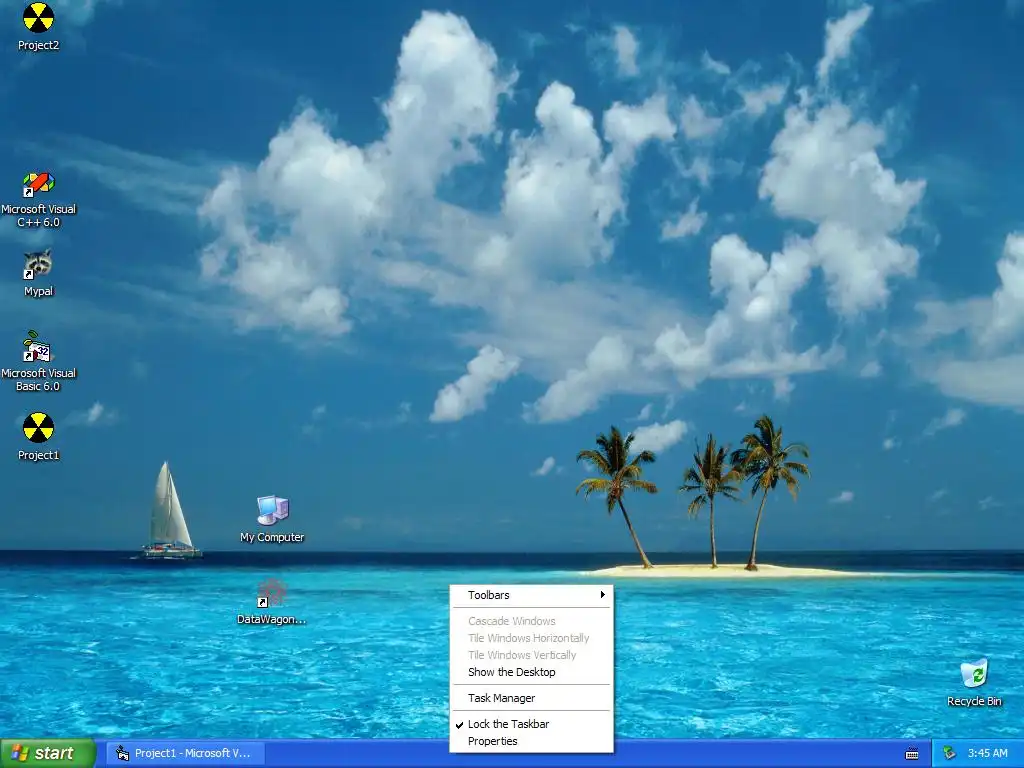Expand the Toolbars submenu

532,595
